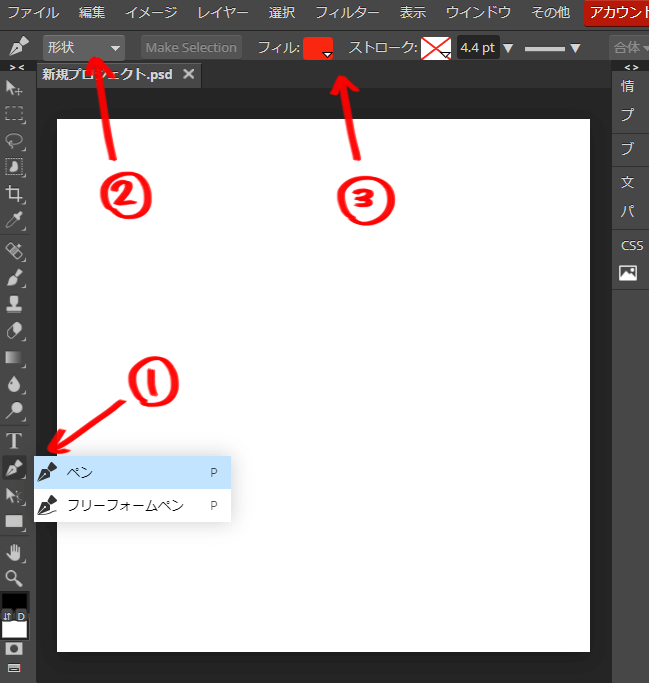Image resolution: width=649 pixels, height=683 pixels.
Task: Open the 文 character panel
Action: click(628, 182)
